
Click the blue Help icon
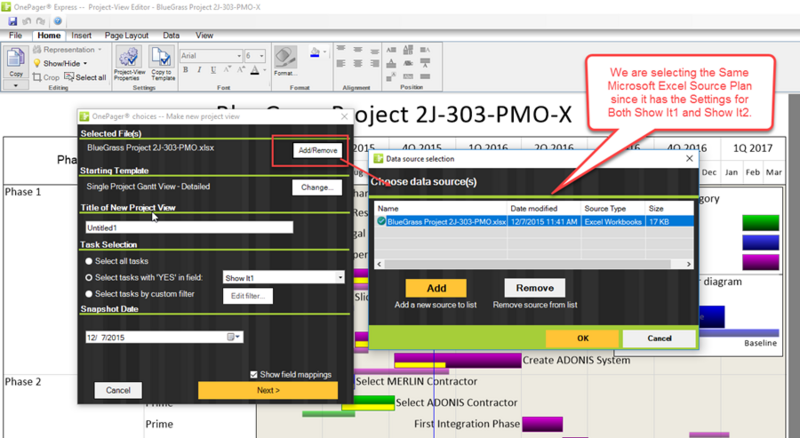pyautogui.click(x=58, y=21)
